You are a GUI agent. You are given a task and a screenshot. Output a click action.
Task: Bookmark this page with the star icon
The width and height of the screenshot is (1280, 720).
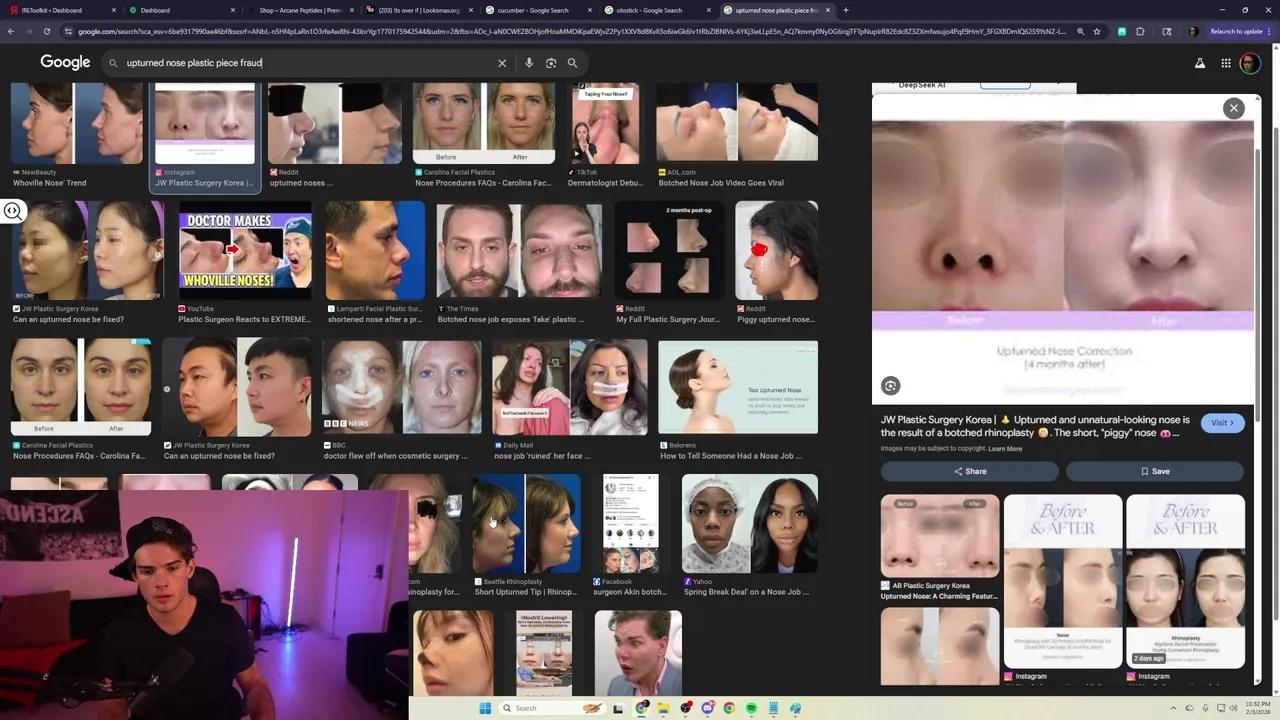click(1097, 31)
